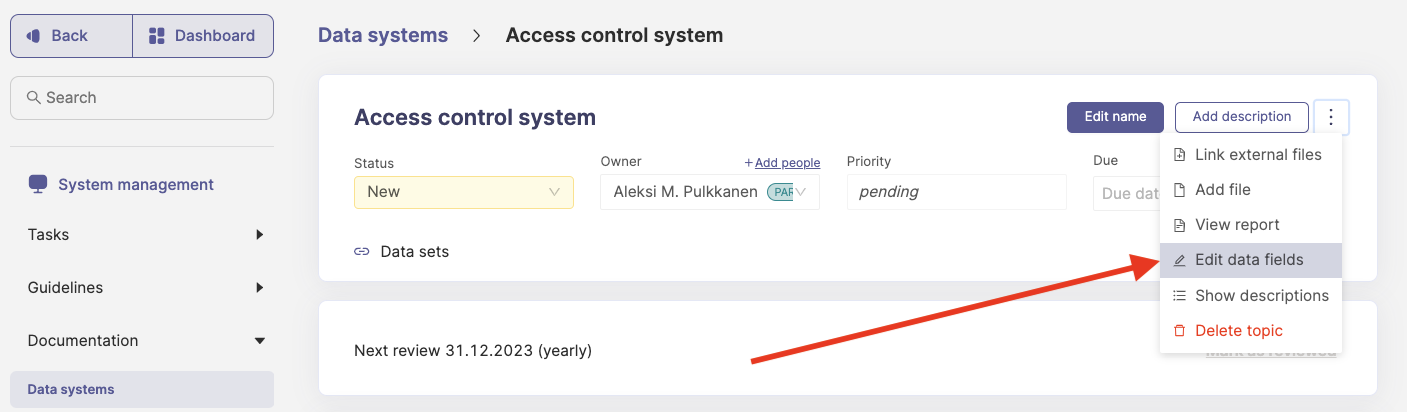Select Add file from the menu
1407x412 pixels.
click(1250, 190)
